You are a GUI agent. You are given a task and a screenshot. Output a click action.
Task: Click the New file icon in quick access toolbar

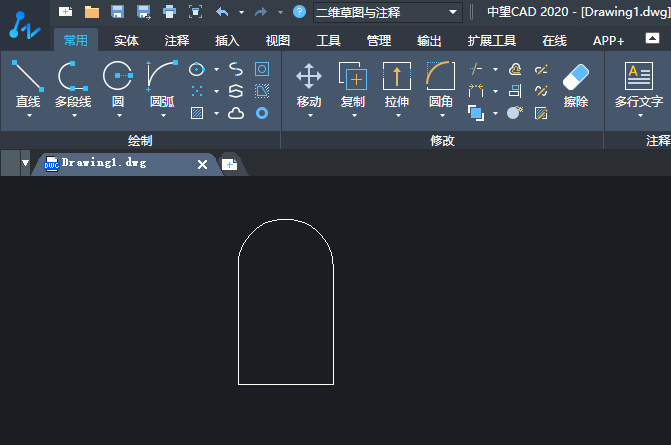pos(65,12)
